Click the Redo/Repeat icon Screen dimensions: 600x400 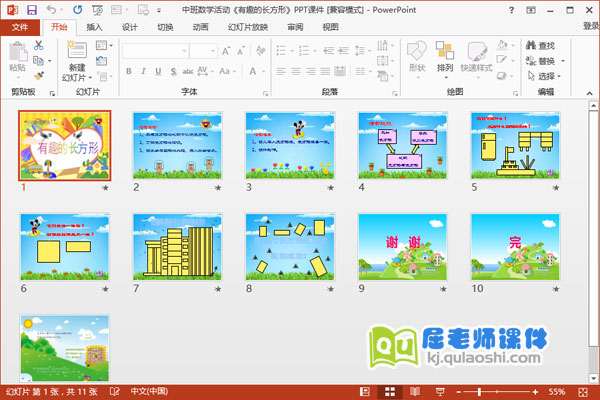tap(78, 10)
